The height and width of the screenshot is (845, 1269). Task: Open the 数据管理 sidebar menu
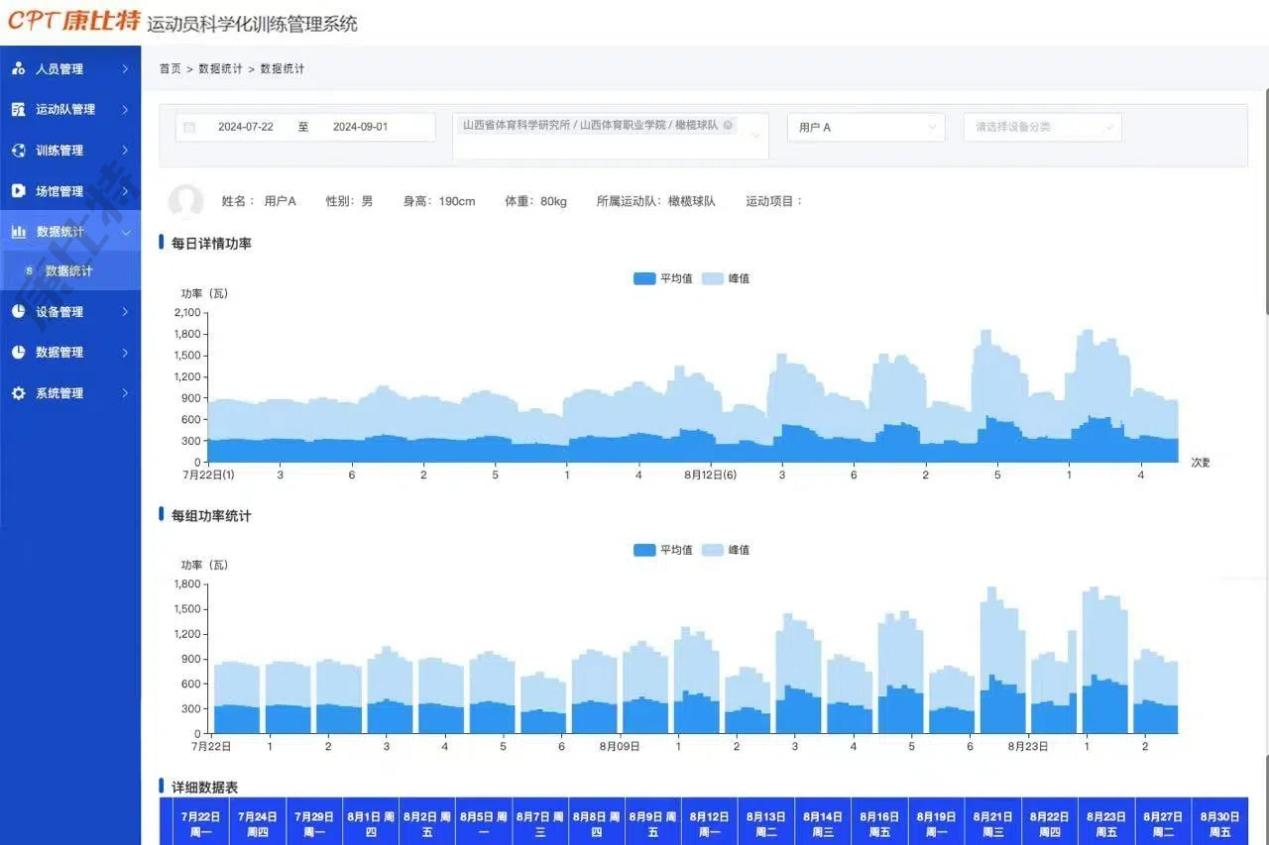(x=70, y=352)
